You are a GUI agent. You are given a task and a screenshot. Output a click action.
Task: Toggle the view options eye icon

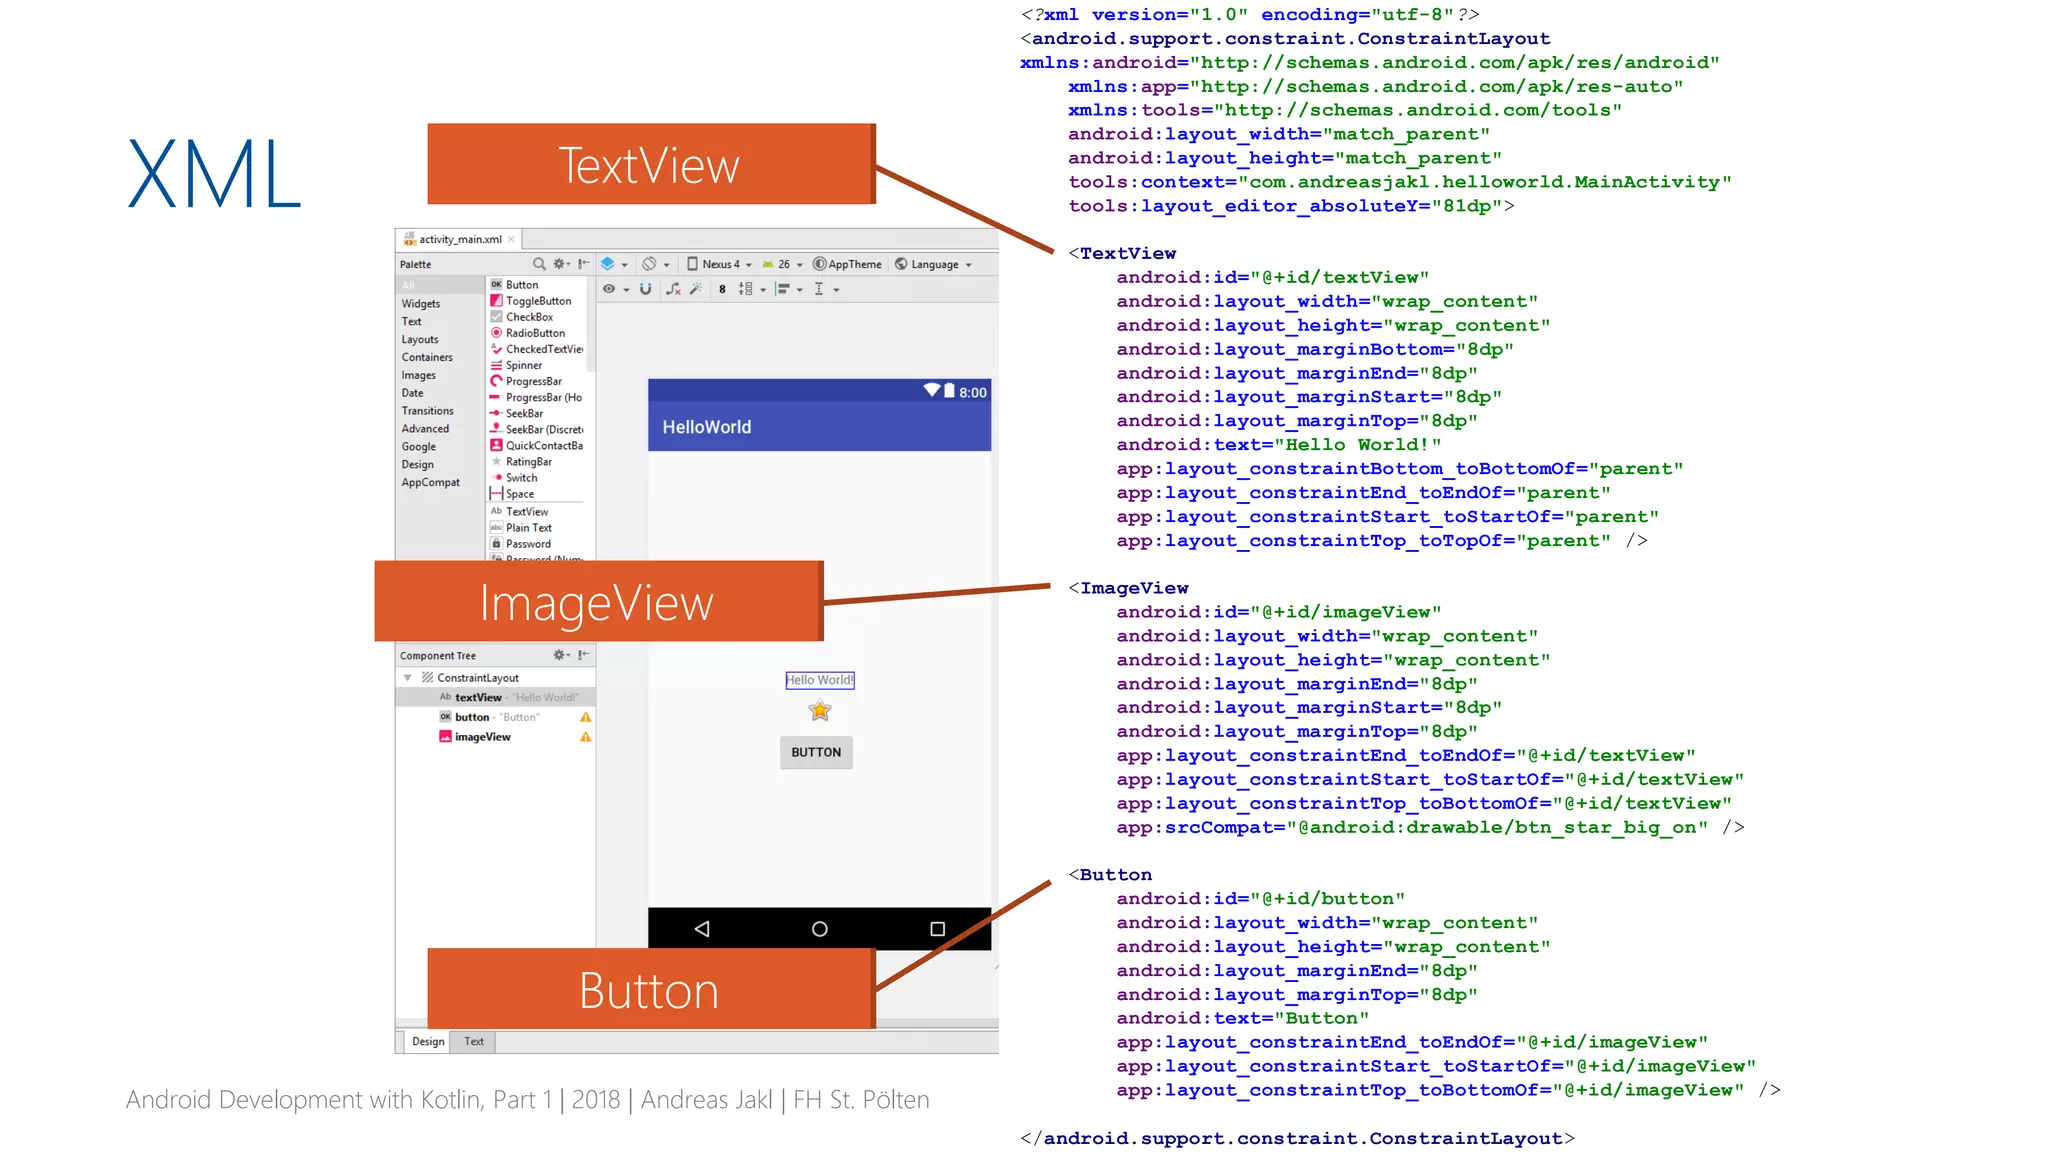pos(609,289)
